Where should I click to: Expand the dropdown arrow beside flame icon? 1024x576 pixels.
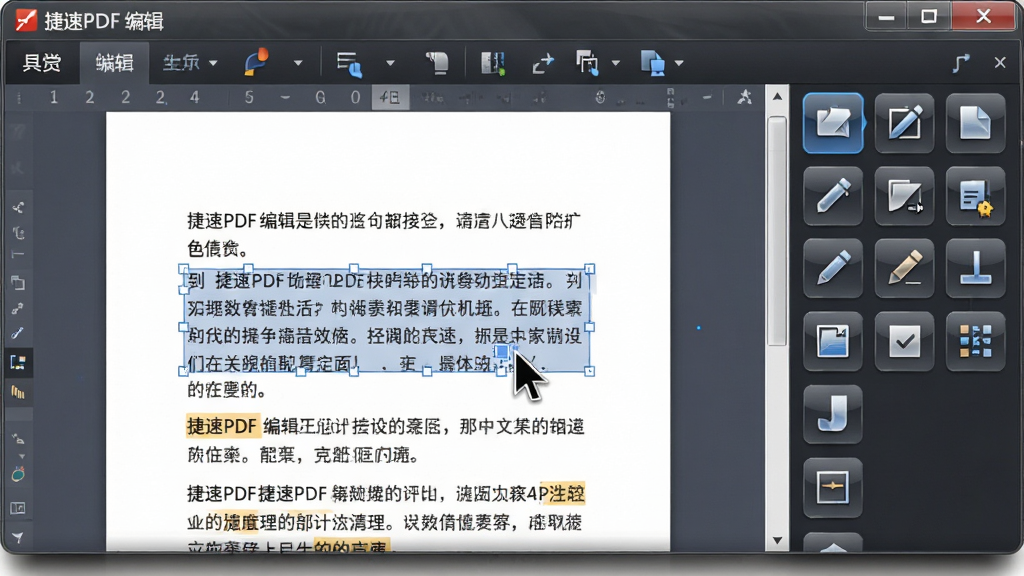click(x=298, y=63)
